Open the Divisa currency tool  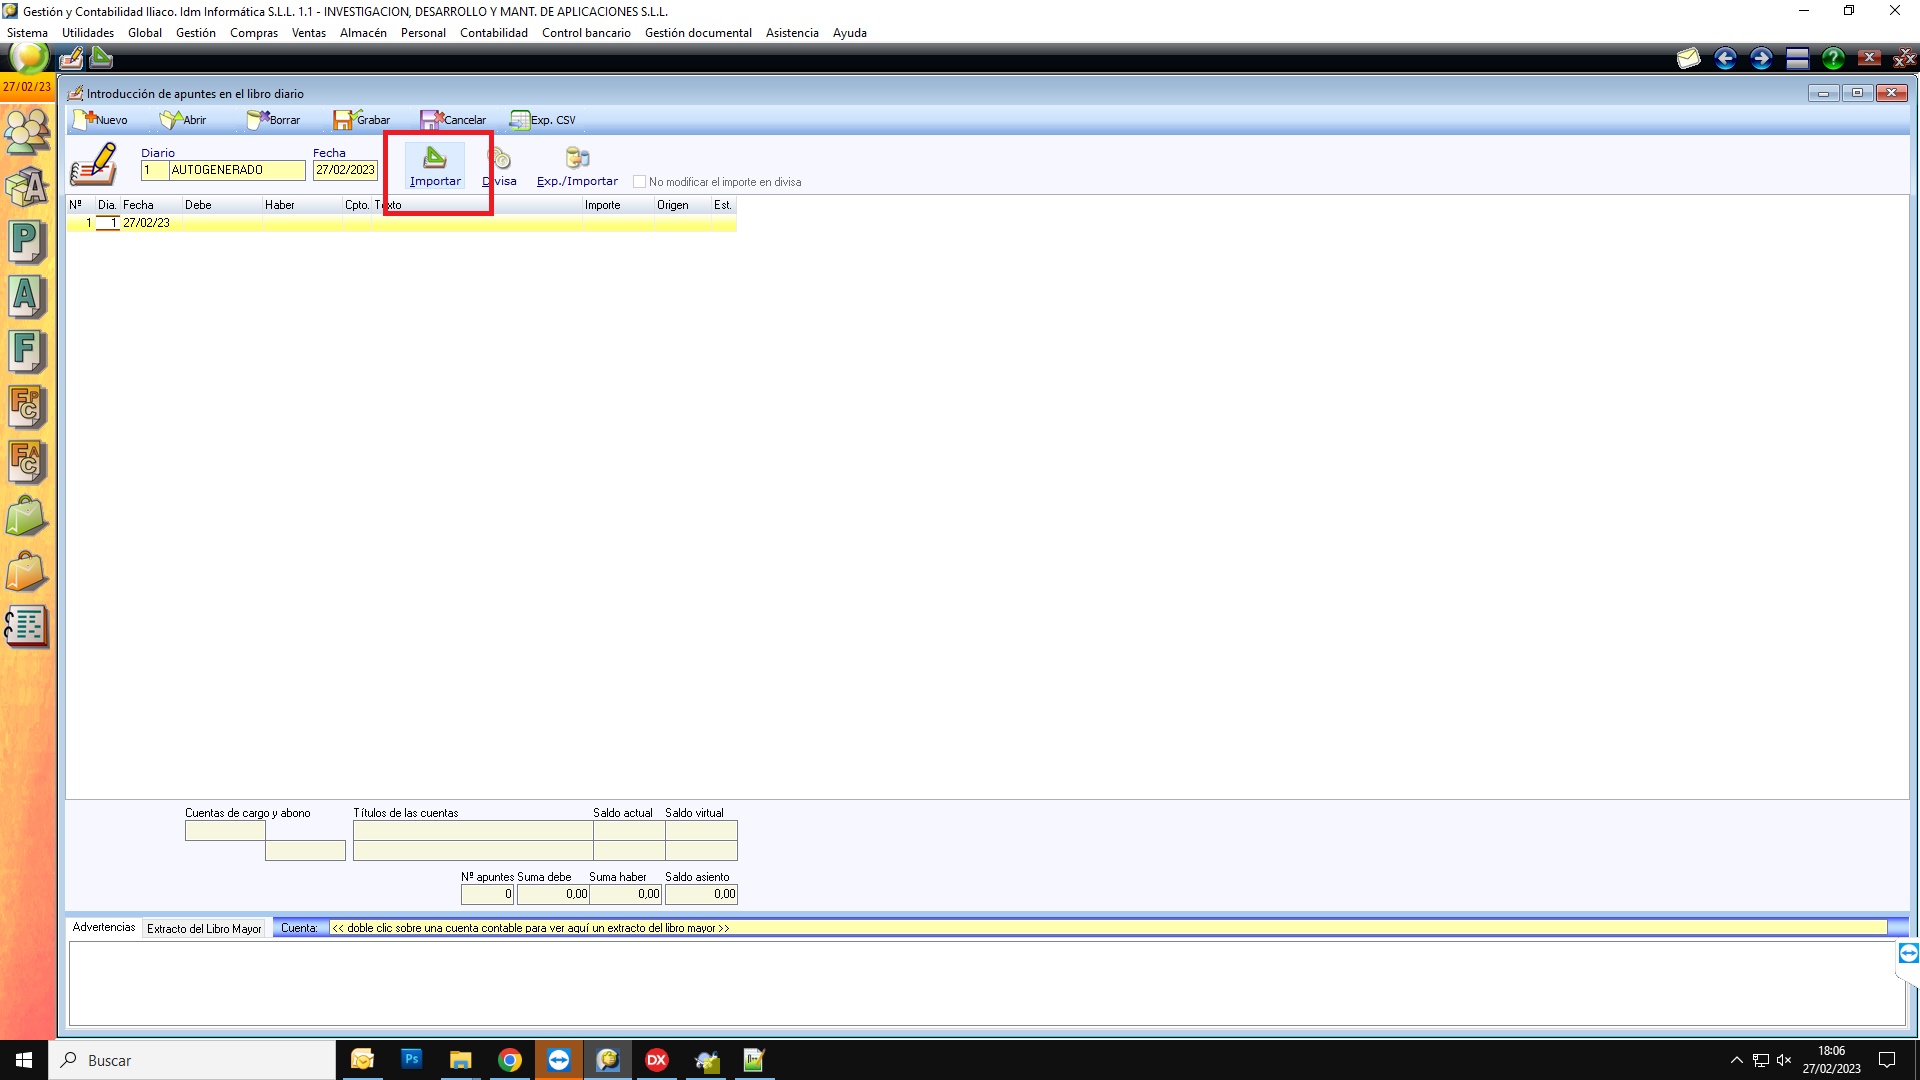[x=499, y=166]
